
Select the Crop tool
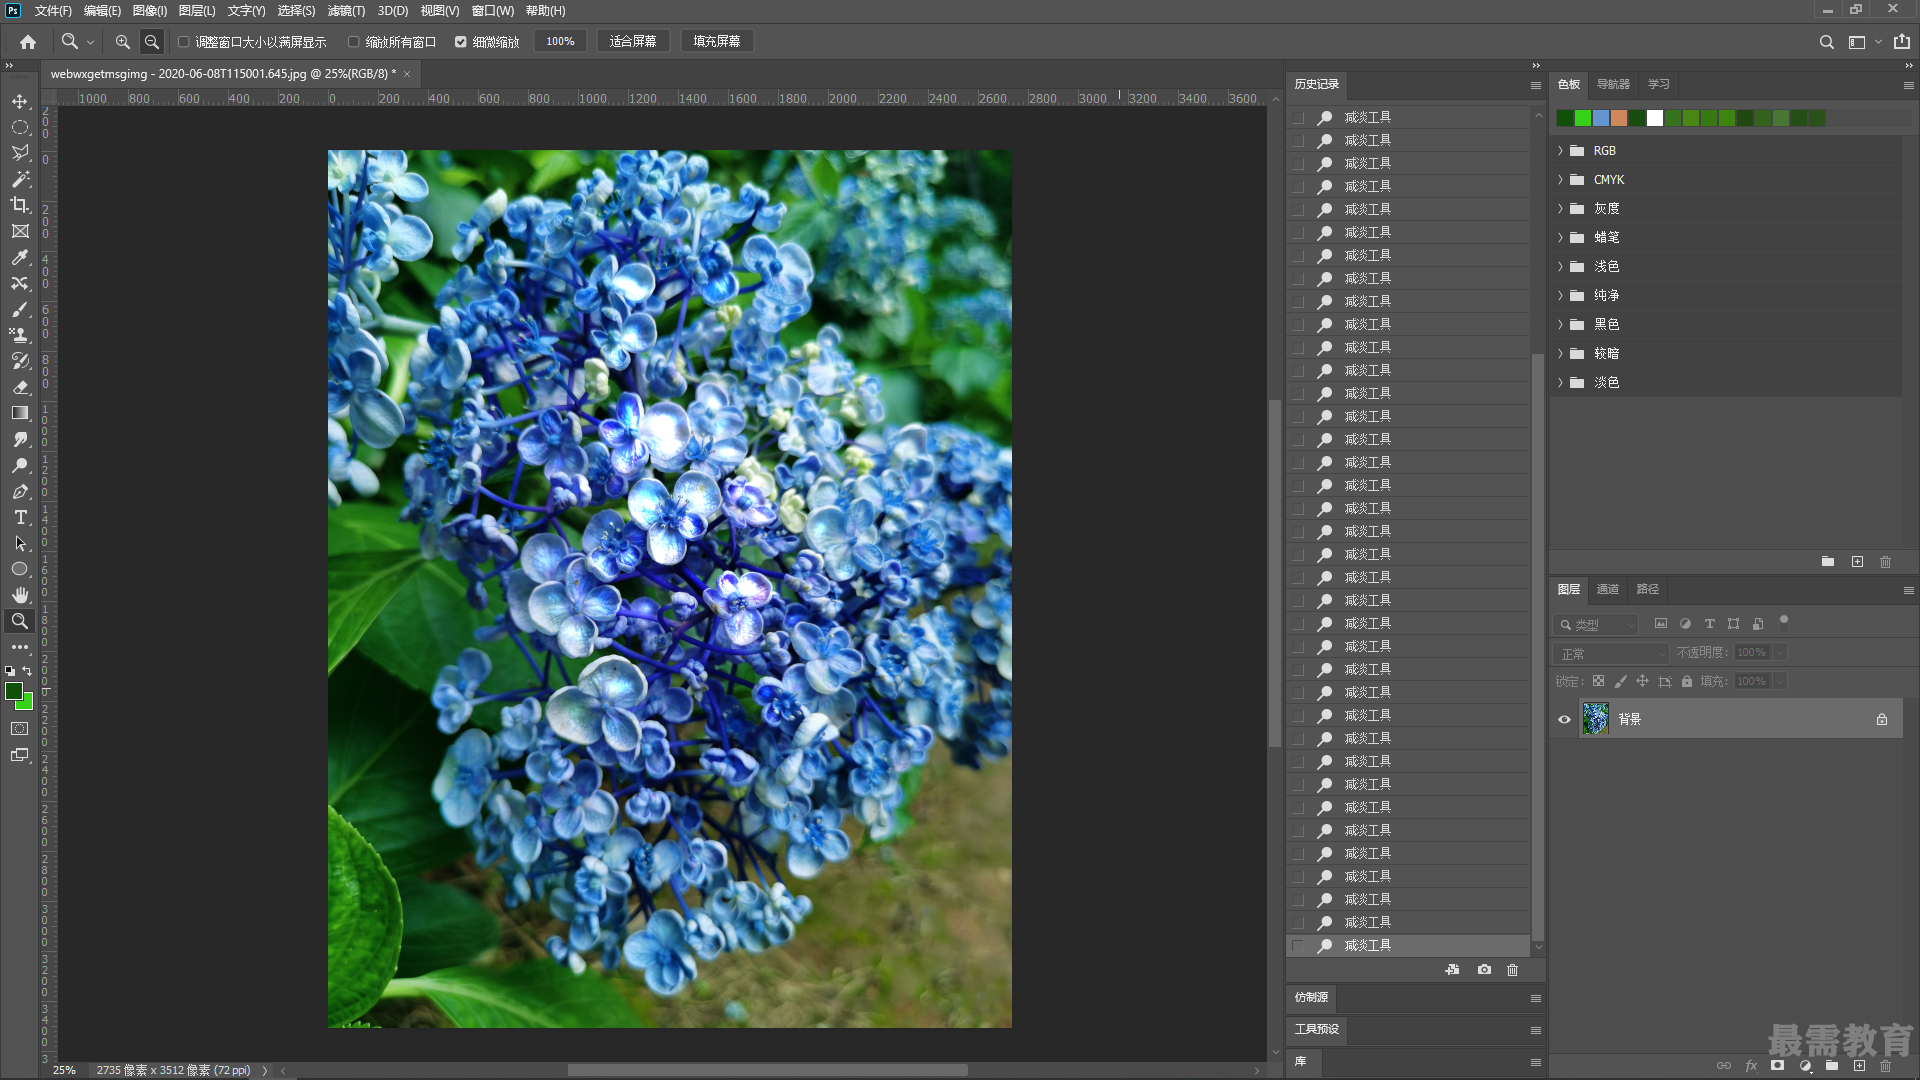(20, 205)
